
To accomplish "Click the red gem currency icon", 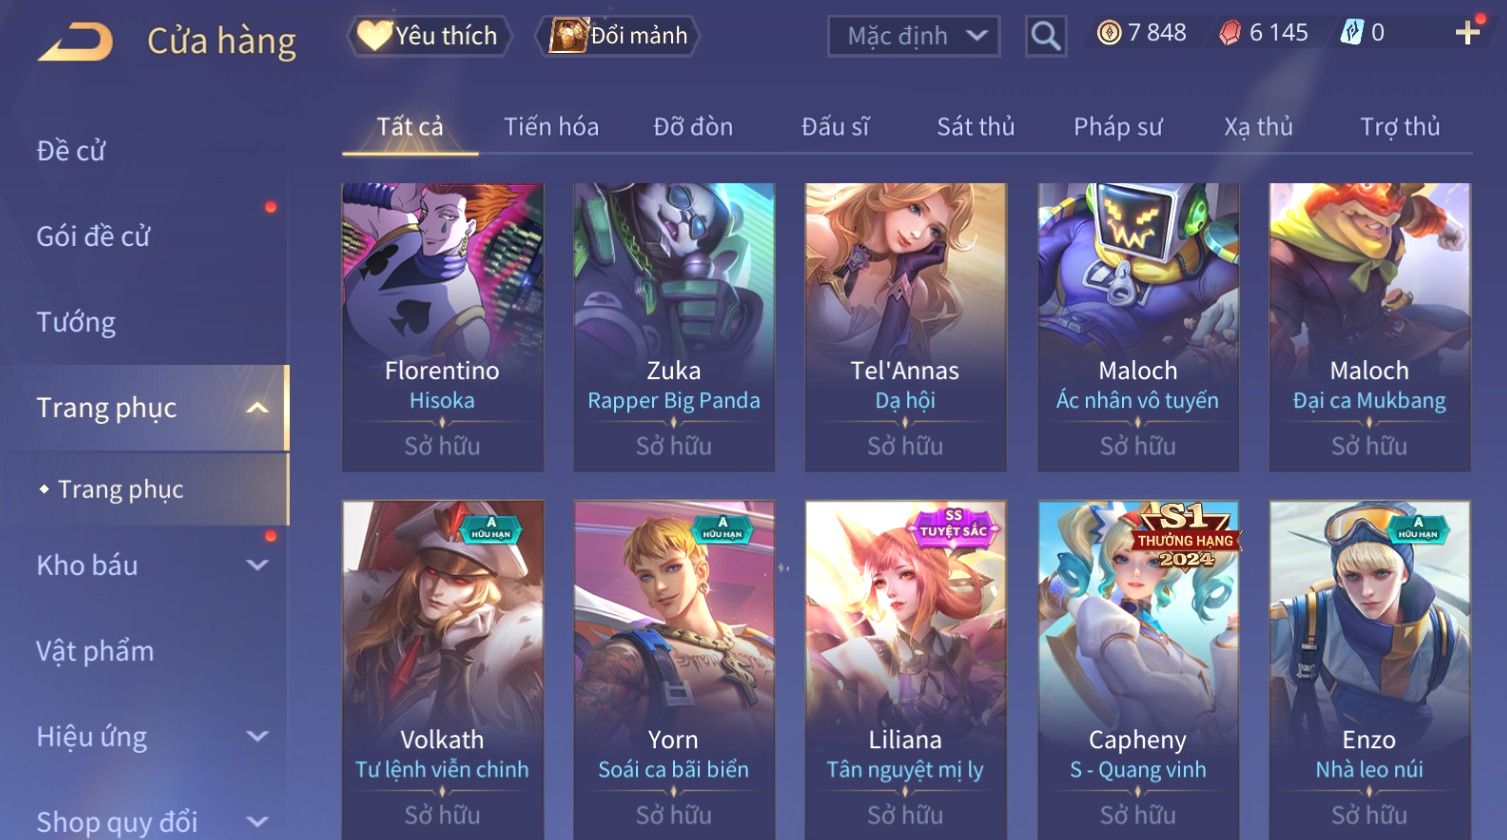I will (1230, 34).
